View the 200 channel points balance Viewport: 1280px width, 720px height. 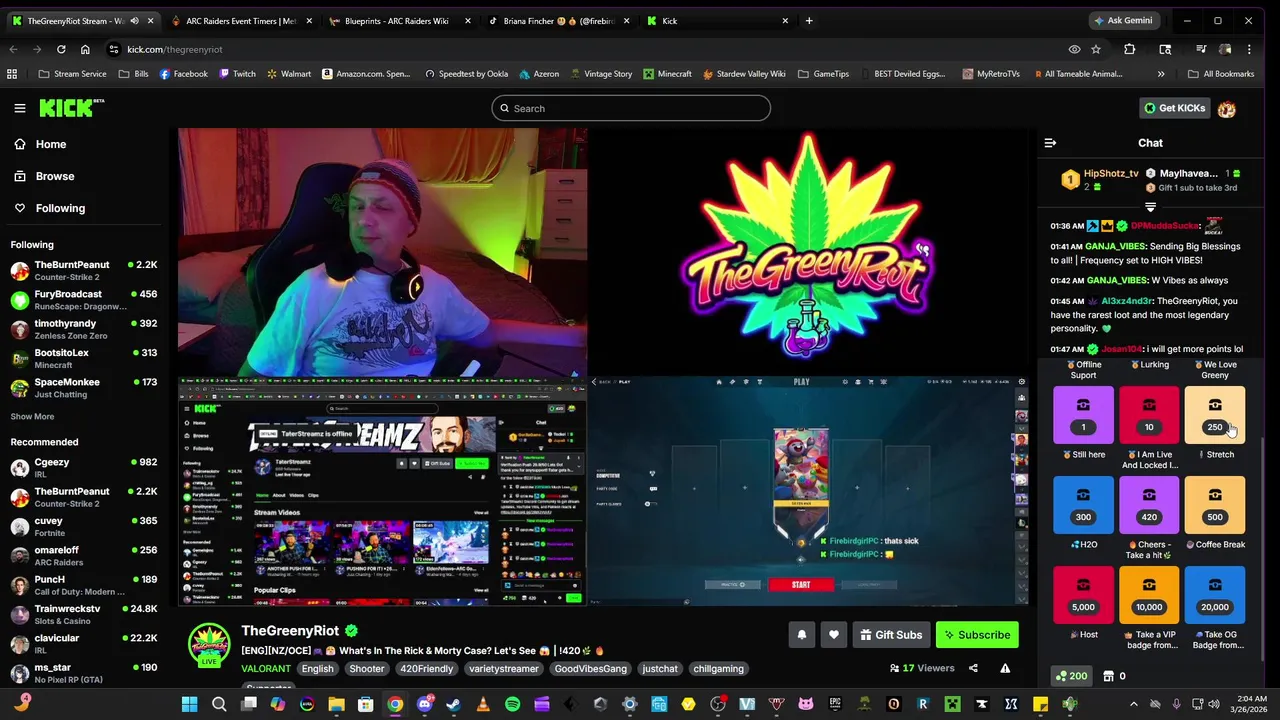point(1072,676)
